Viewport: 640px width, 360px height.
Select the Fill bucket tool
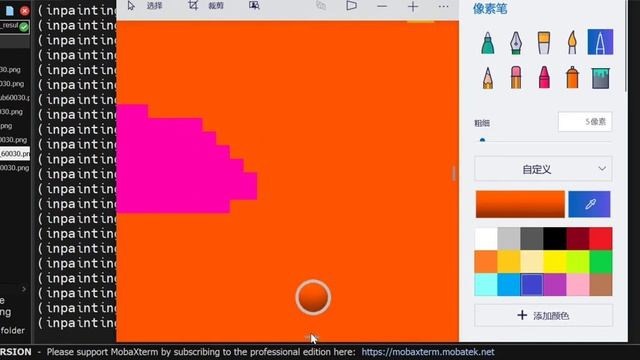pos(601,78)
